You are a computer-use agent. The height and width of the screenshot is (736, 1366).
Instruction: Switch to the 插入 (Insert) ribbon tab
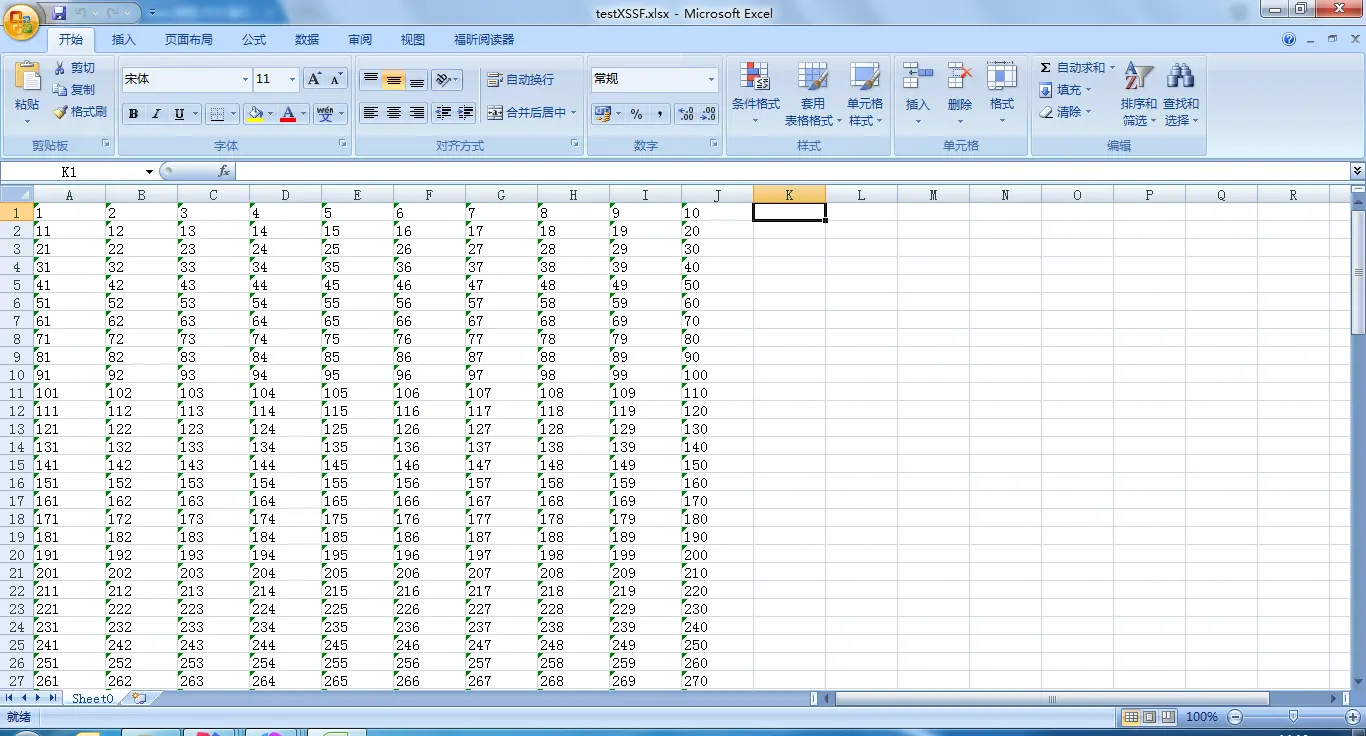point(124,40)
